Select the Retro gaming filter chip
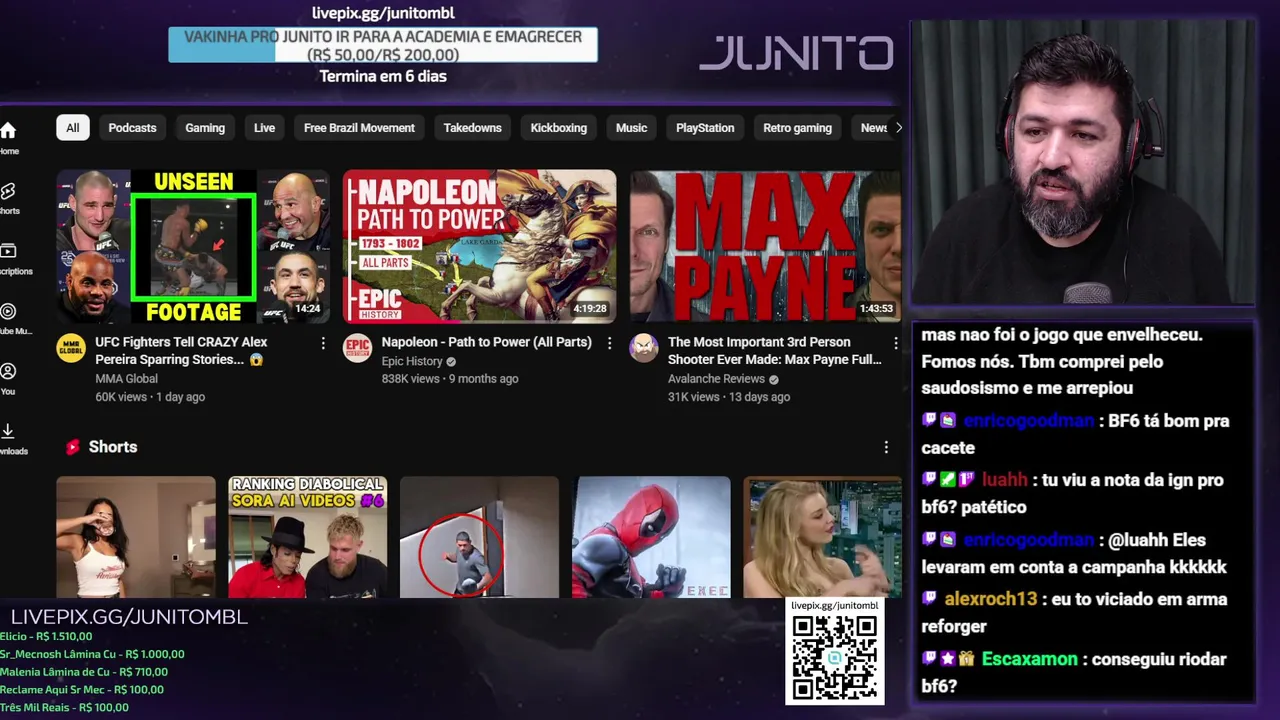The width and height of the screenshot is (1280, 720). 797,128
